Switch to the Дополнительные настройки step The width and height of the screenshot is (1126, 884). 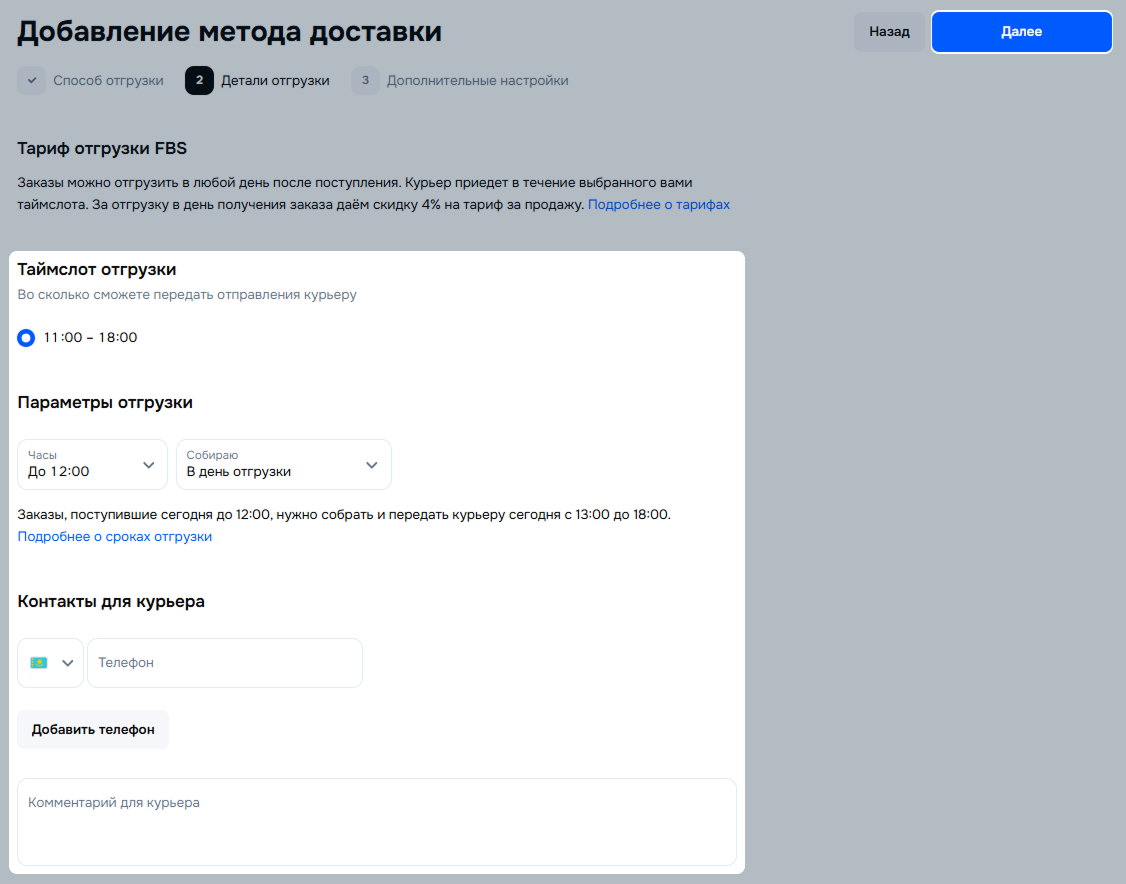[x=477, y=81]
